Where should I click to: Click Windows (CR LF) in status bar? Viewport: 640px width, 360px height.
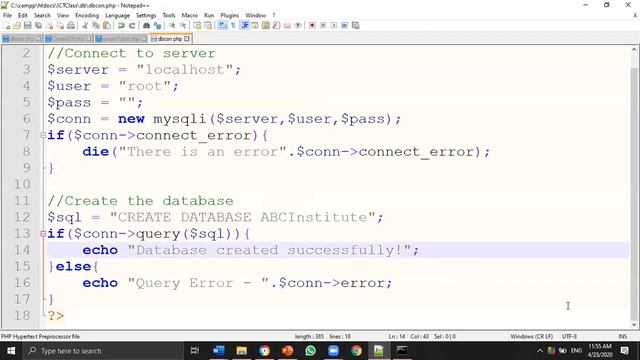[531, 336]
